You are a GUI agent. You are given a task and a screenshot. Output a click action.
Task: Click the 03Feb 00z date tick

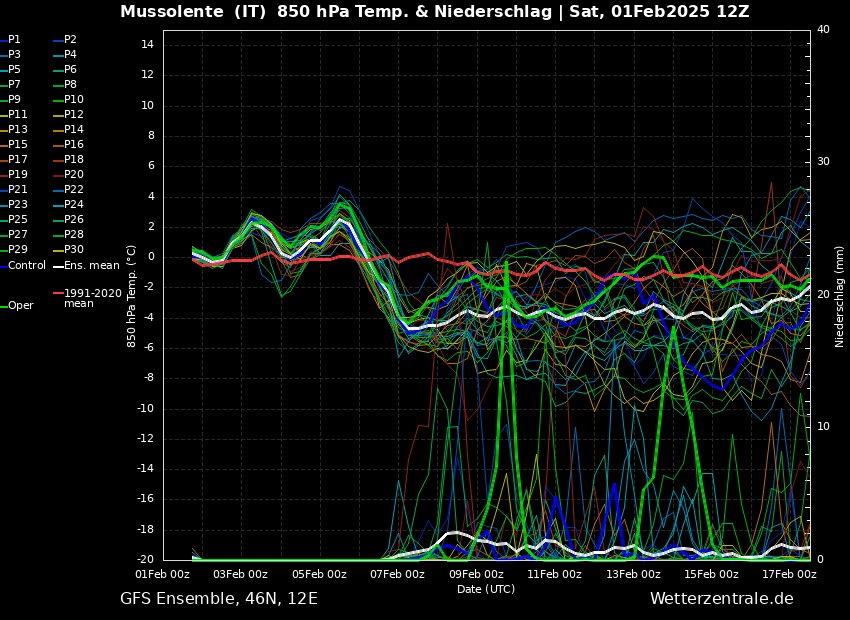pyautogui.click(x=241, y=574)
